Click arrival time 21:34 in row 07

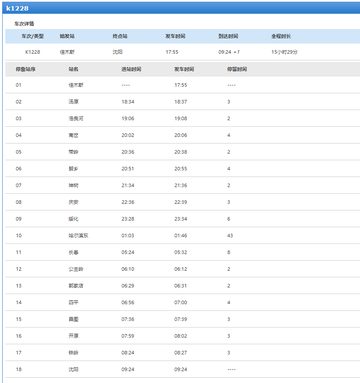128,185
